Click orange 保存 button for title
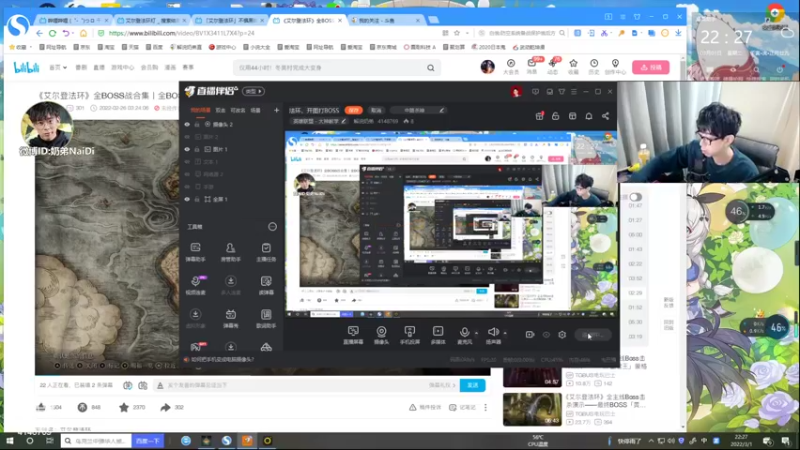Screen dimensions: 800x450 point(353,110)
